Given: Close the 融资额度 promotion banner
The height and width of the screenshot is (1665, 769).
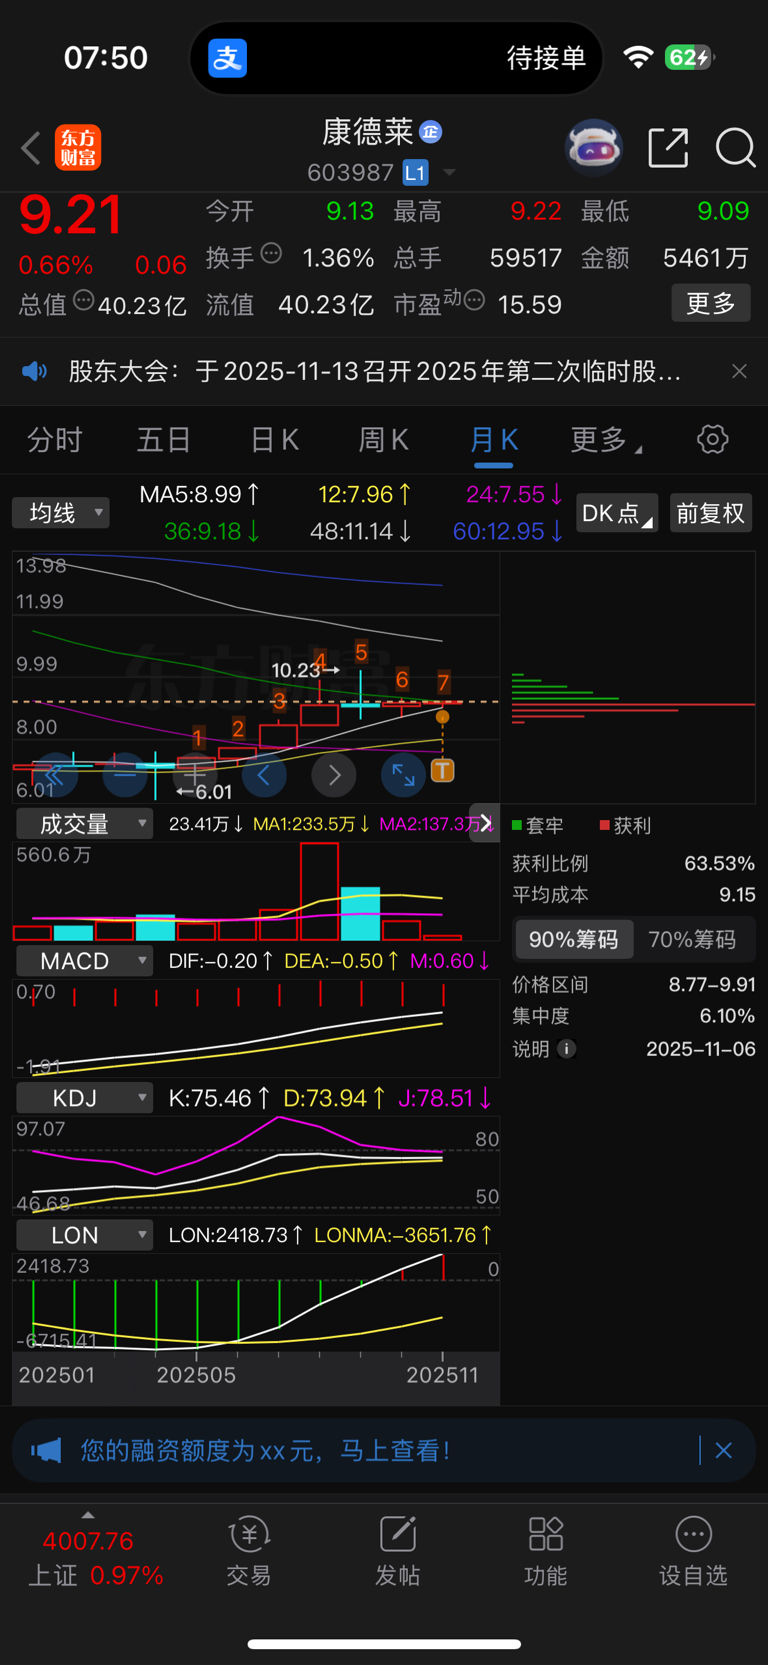Looking at the screenshot, I should click(724, 1450).
